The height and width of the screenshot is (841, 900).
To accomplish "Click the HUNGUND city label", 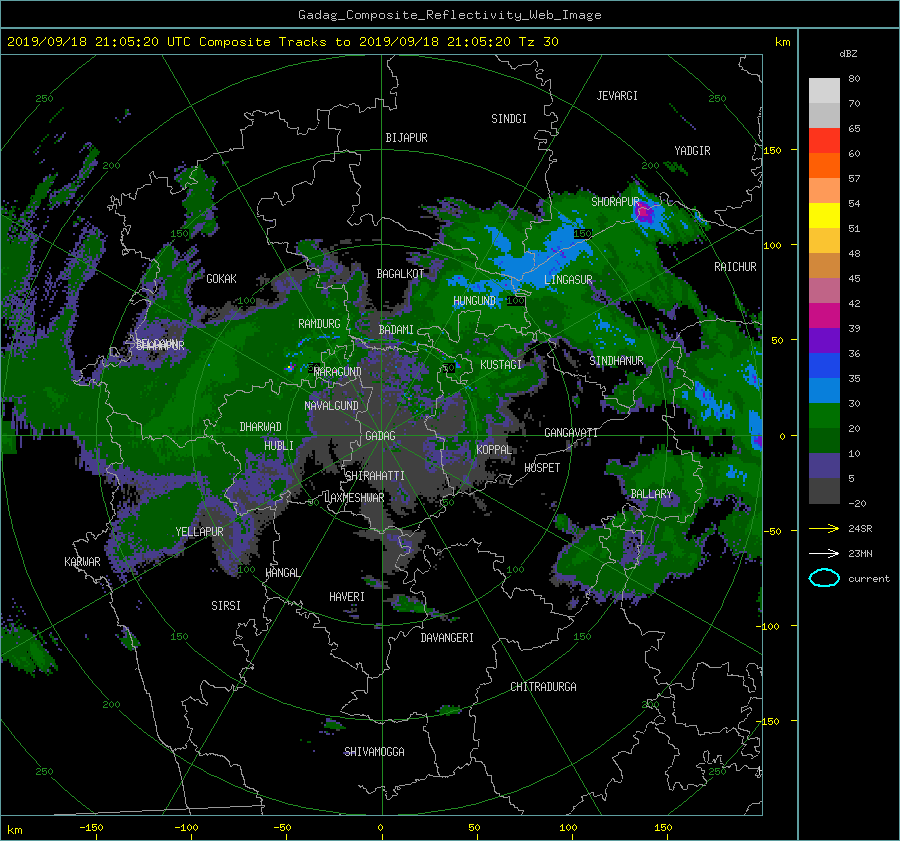I will click(474, 301).
